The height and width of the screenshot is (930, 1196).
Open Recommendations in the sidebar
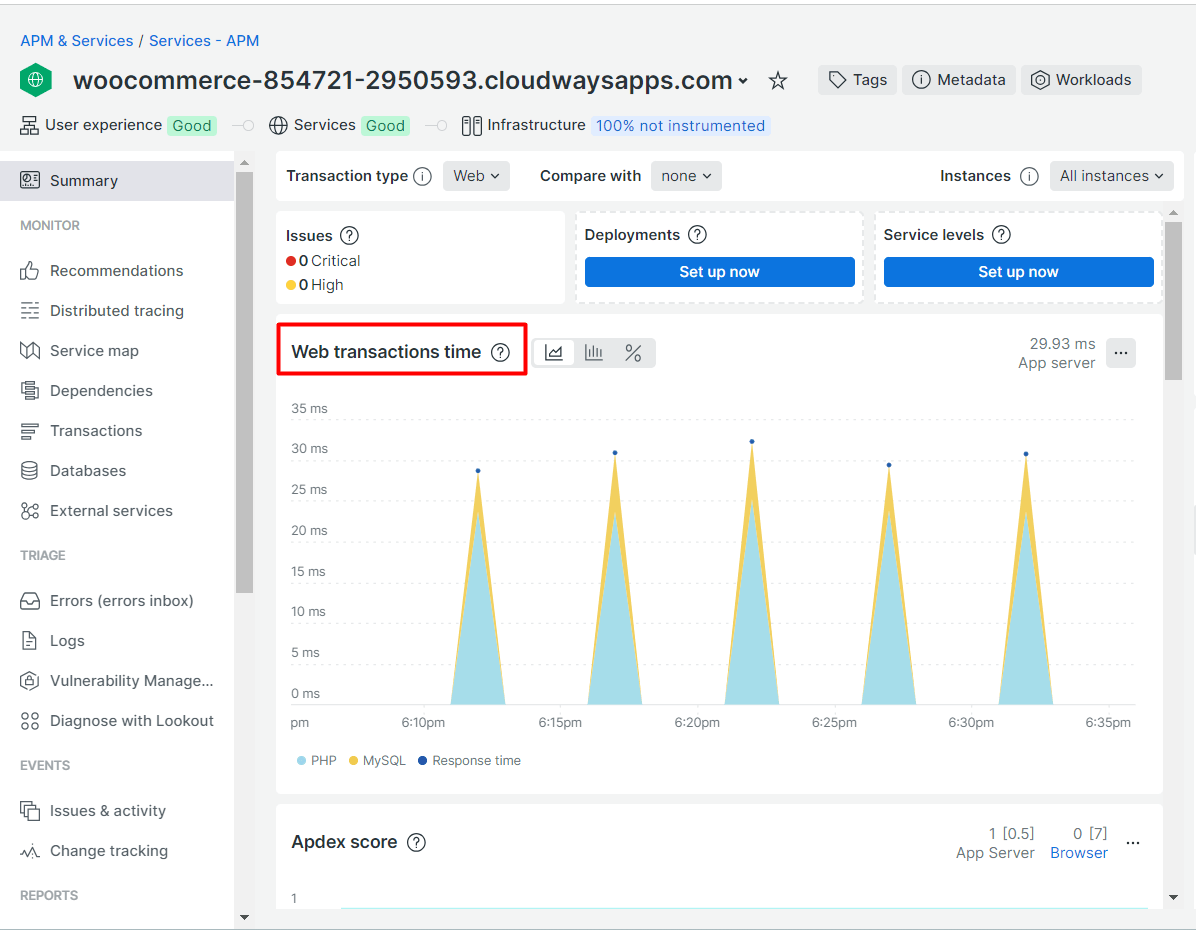tap(117, 271)
